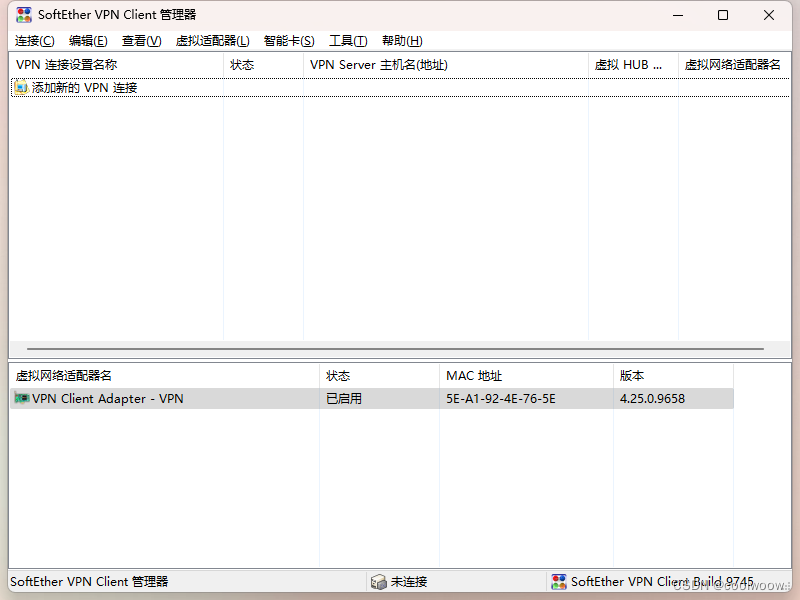Screen dimensions: 800x600
Task: Click the SoftEther icon in status bar
Action: pyautogui.click(x=559, y=582)
